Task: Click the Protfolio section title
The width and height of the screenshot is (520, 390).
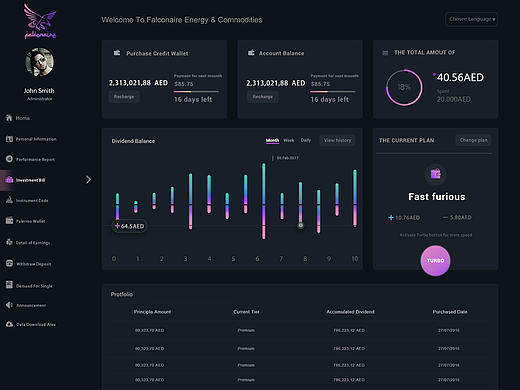Action: [122, 294]
